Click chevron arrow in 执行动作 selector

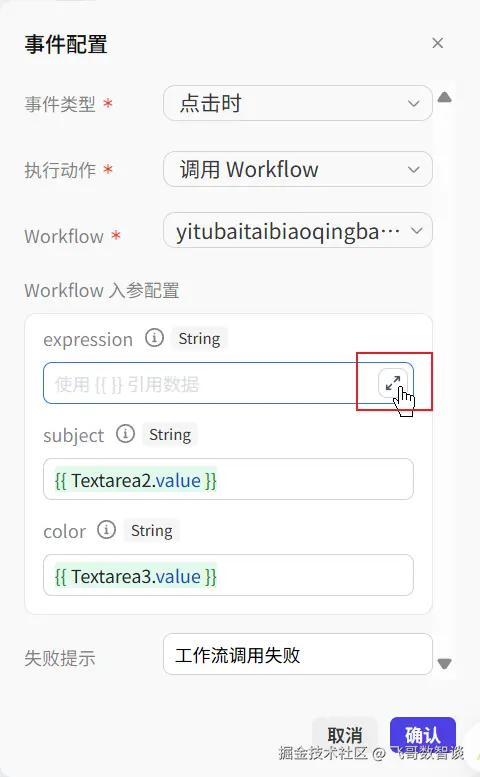click(414, 169)
